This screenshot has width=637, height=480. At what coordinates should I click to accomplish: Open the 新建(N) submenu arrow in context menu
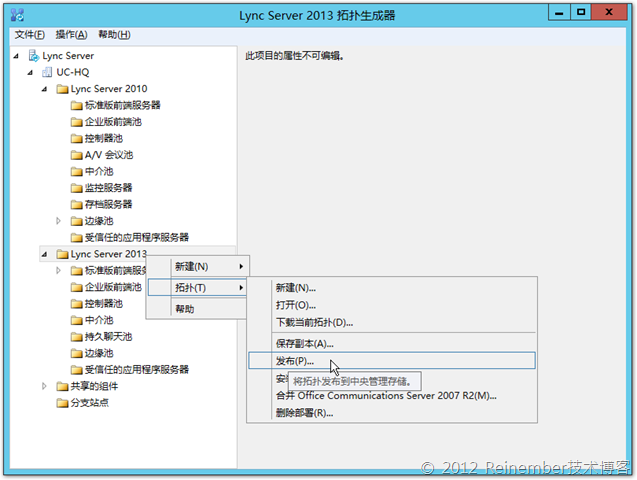(241, 267)
